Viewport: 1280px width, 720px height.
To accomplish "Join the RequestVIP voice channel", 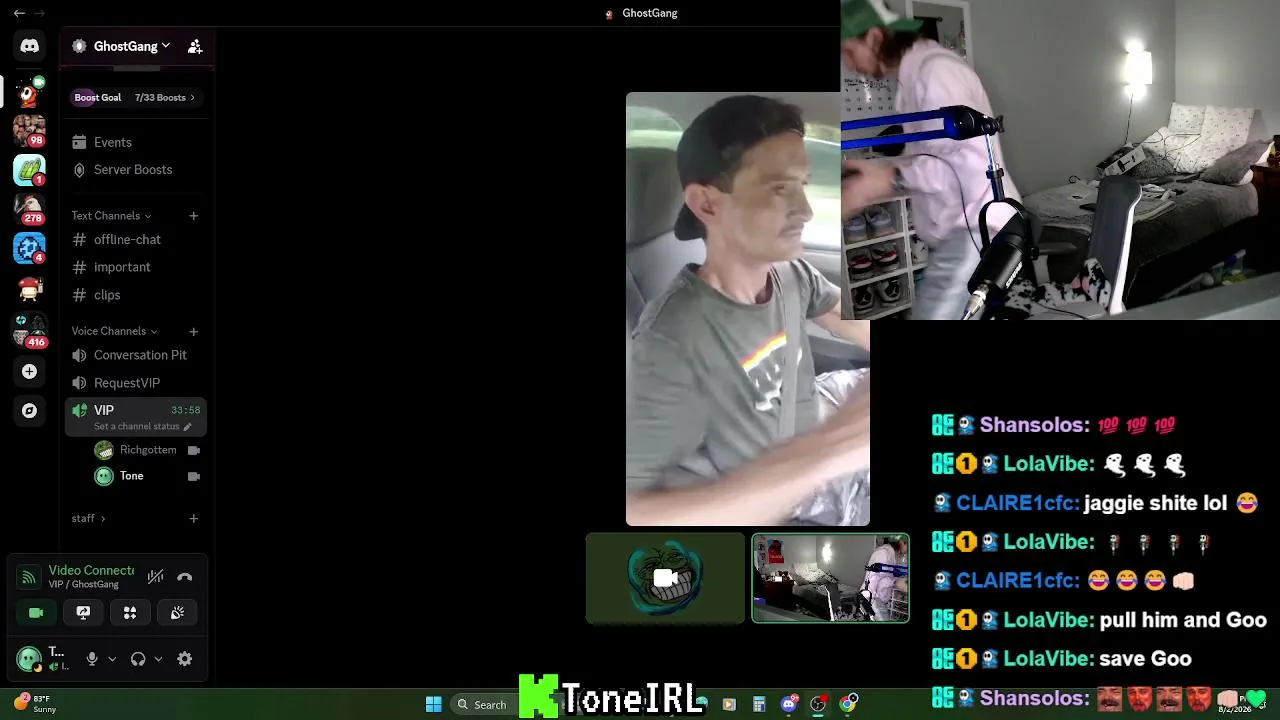I will click(136, 383).
